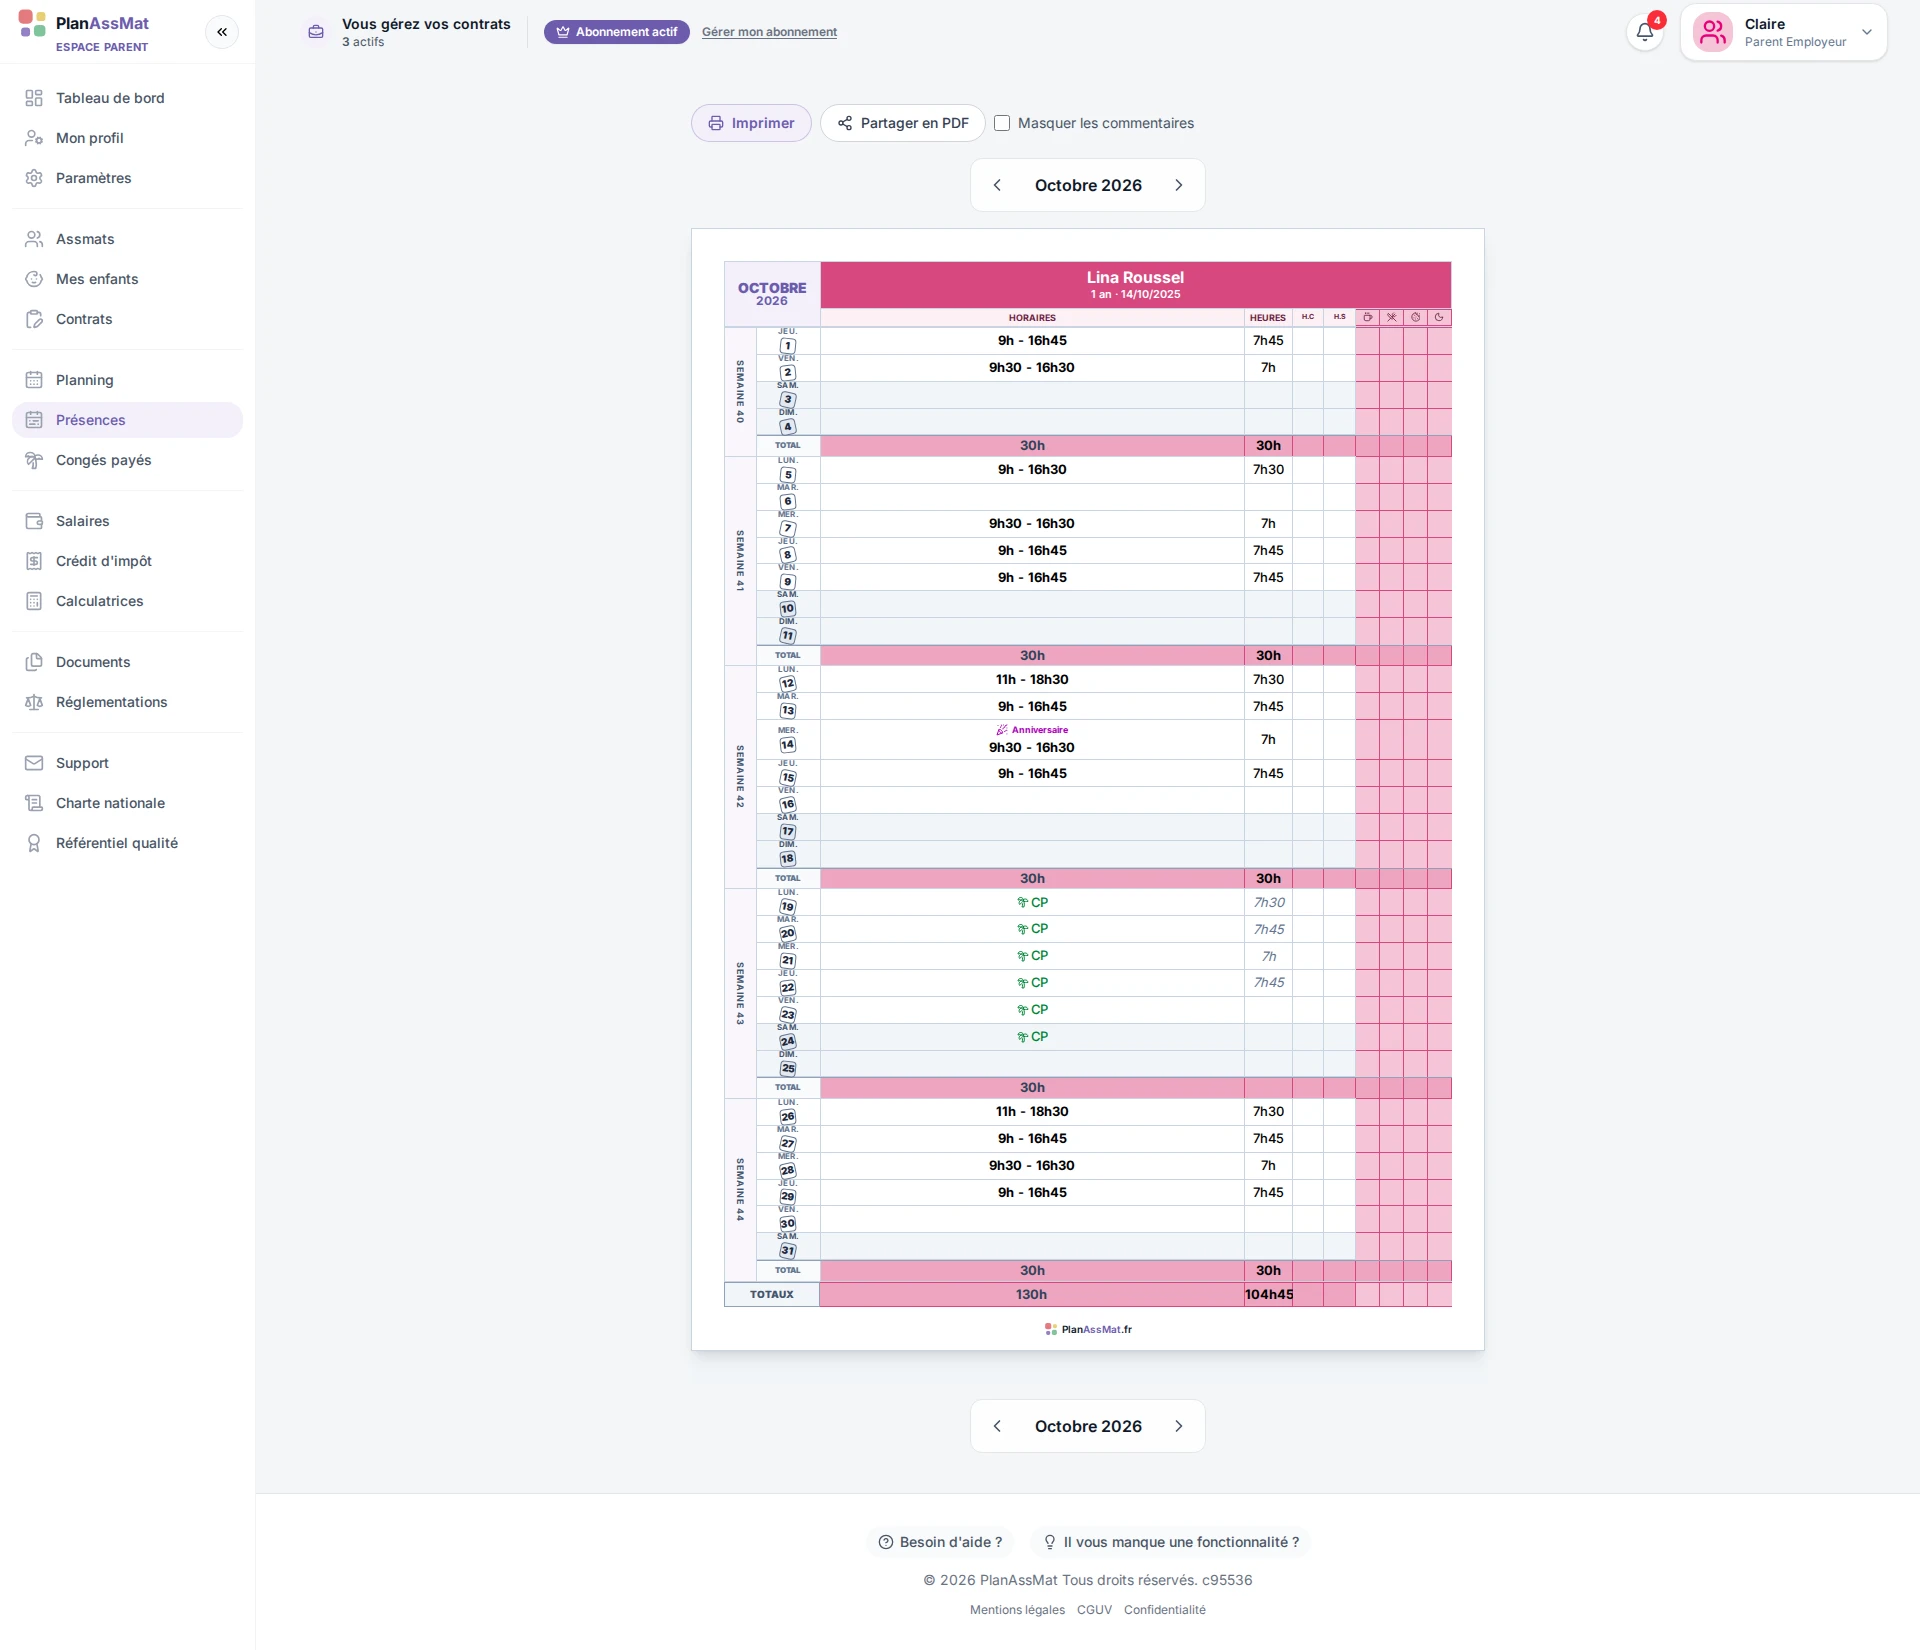Click the Besoin d'aide ? link
1920x1650 pixels.
point(940,1542)
